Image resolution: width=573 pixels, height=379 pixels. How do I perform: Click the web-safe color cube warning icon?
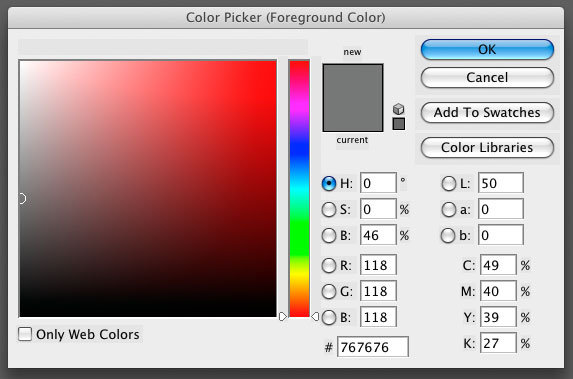pos(398,109)
